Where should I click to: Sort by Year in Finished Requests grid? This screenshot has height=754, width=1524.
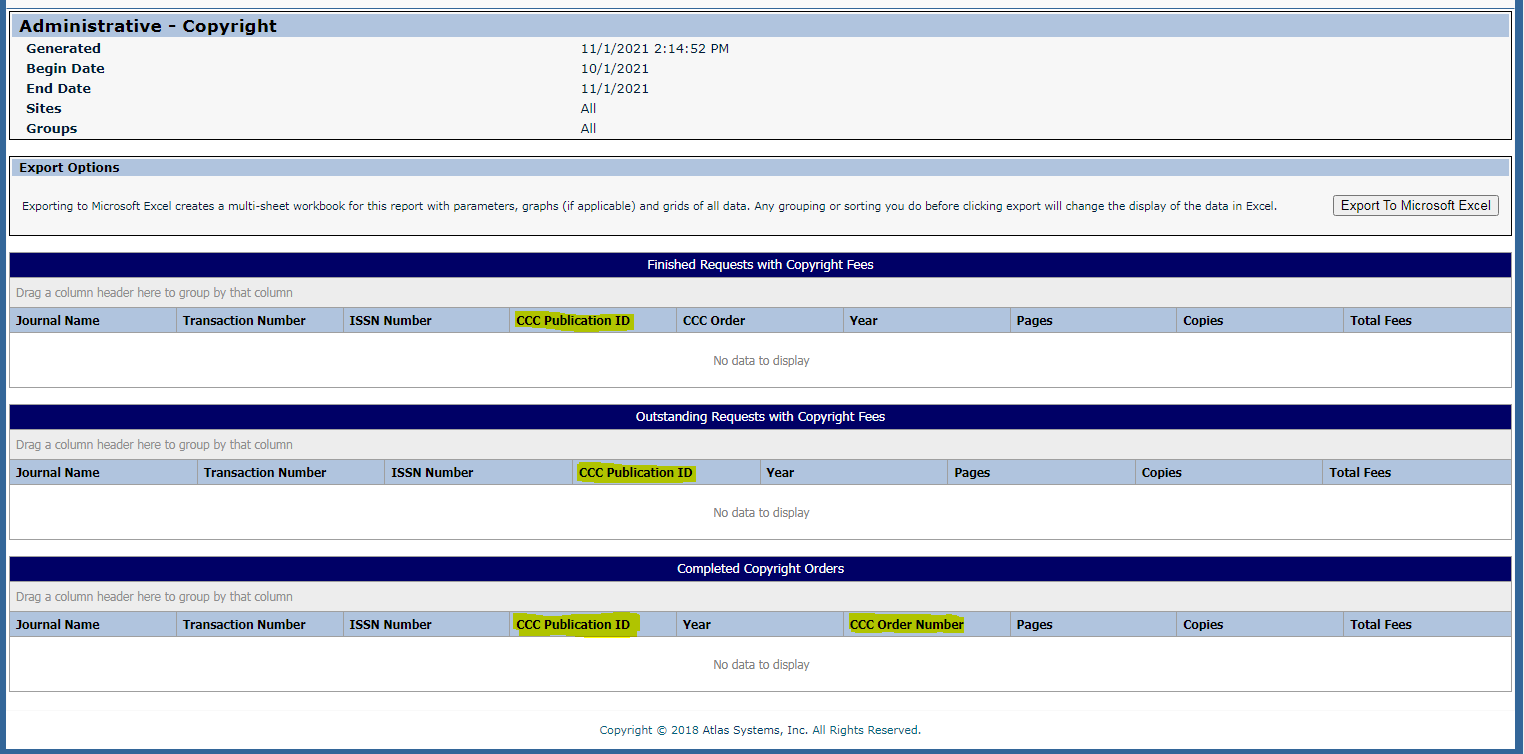862,319
